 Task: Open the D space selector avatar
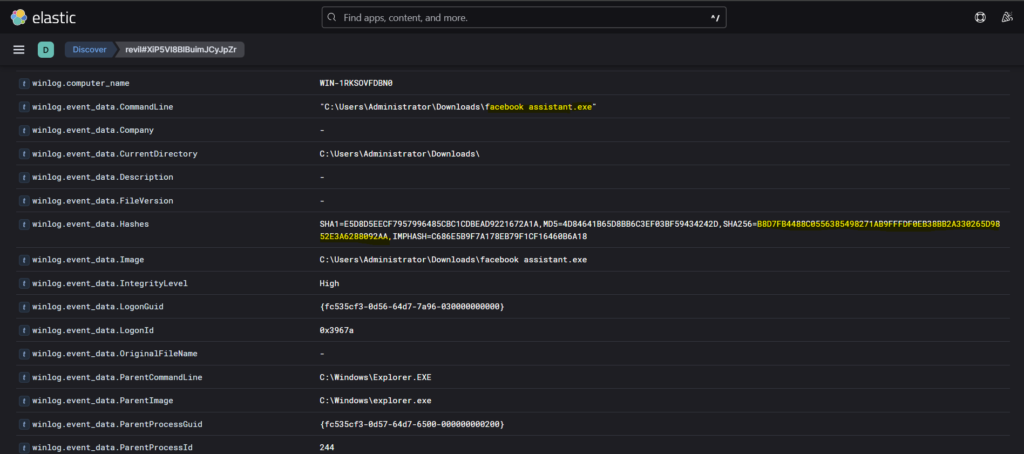tap(45, 49)
